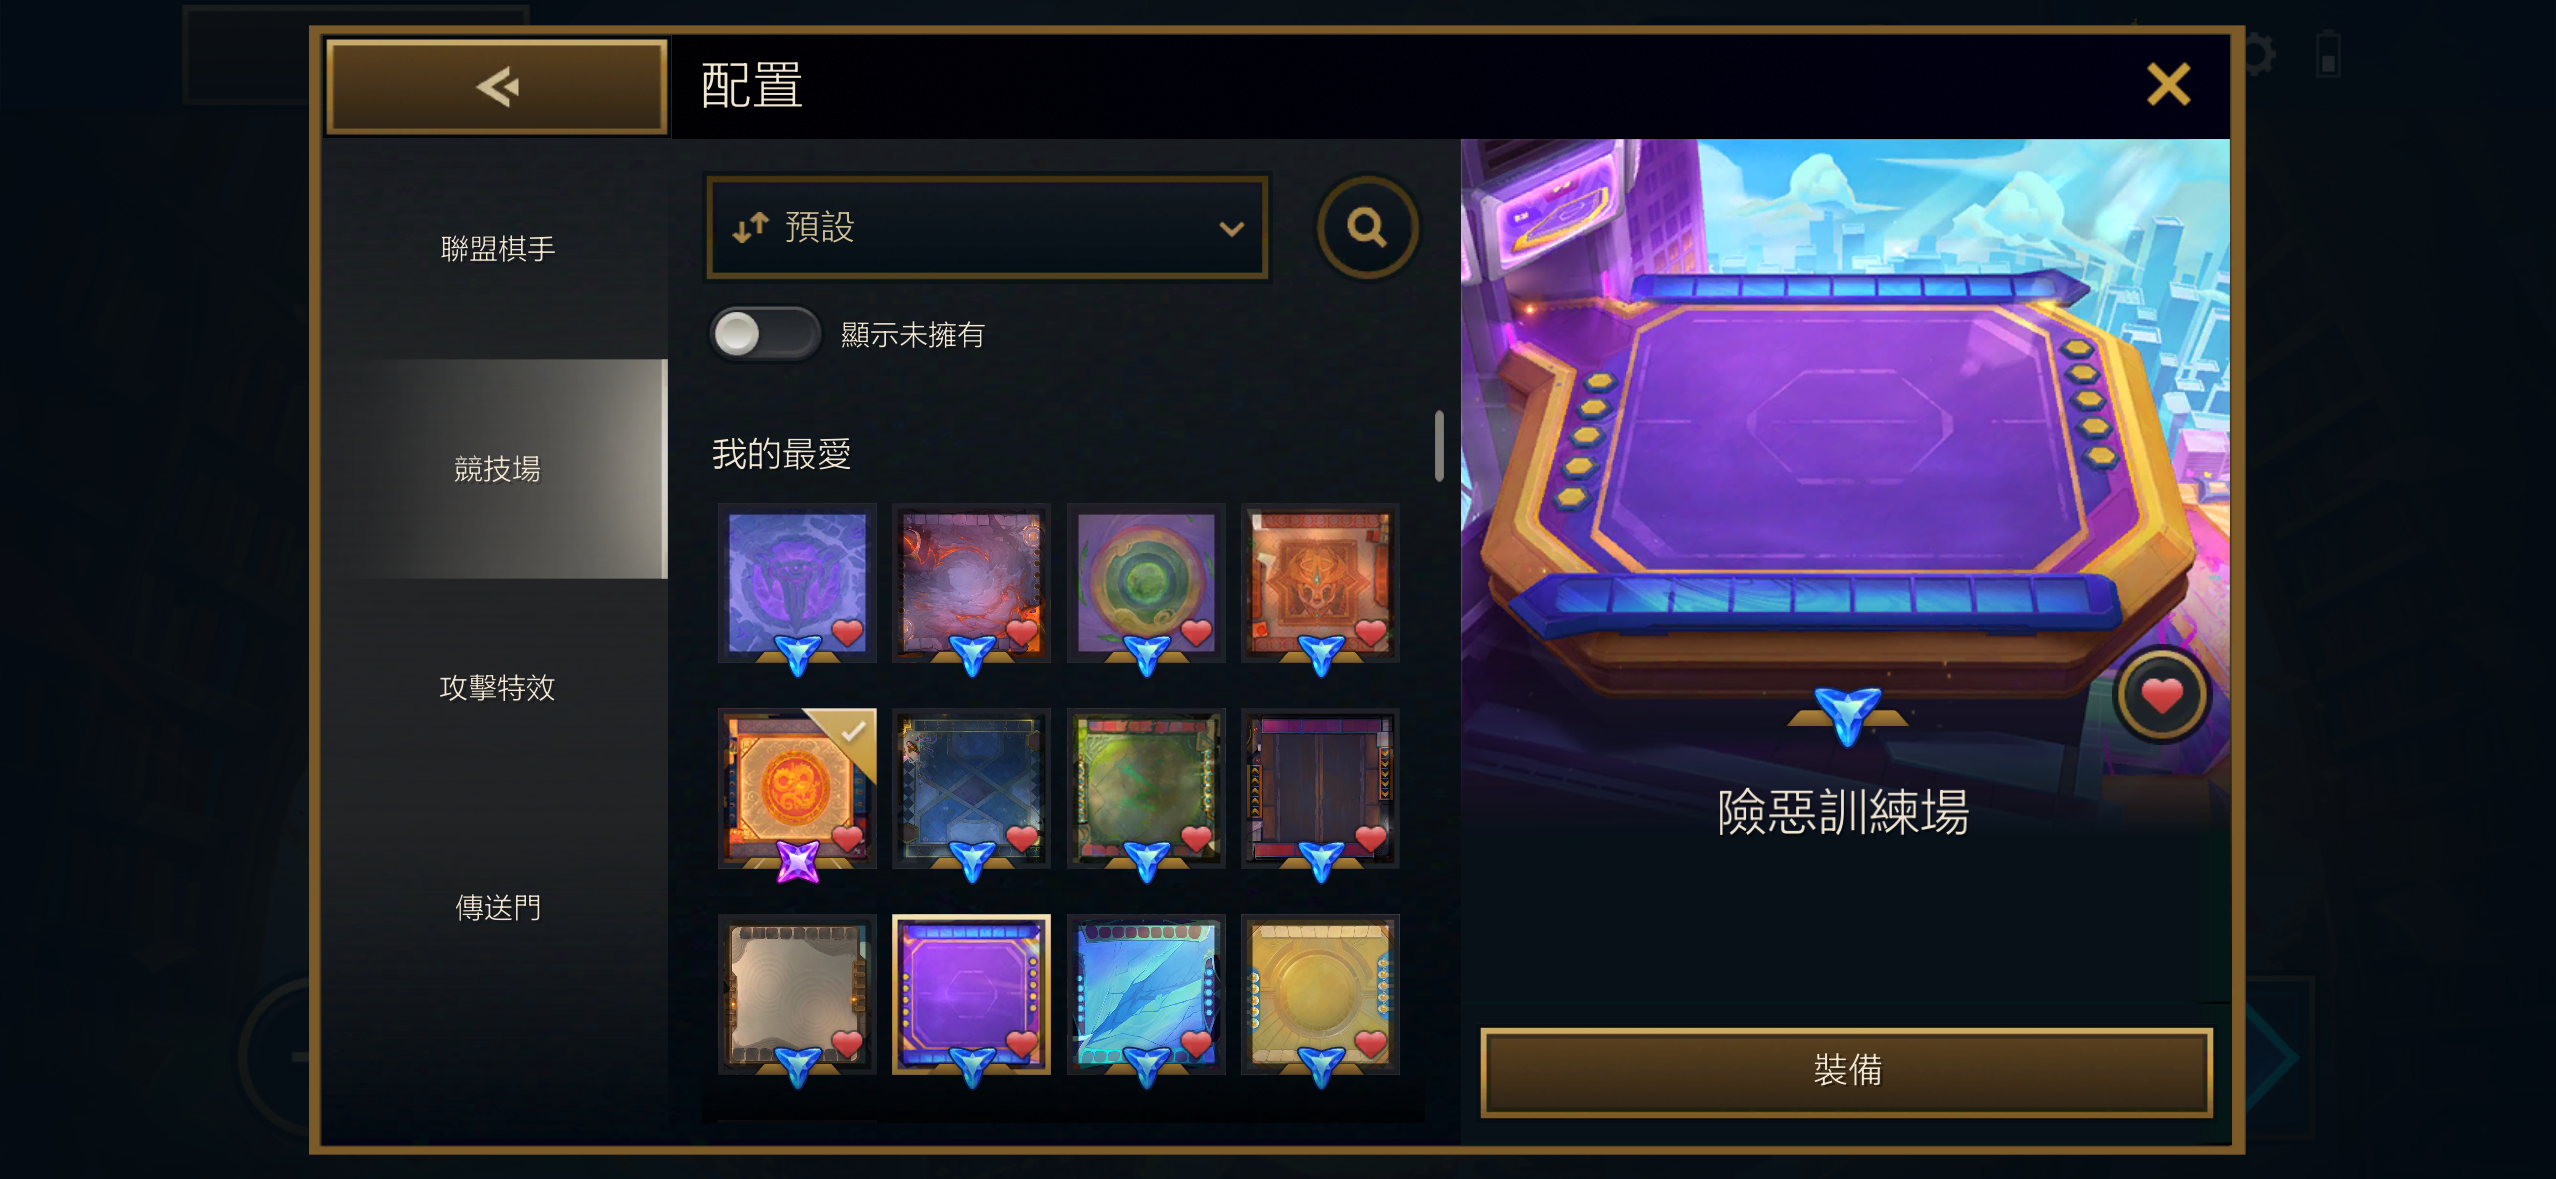Close the 配置 dialog
2556x1179 pixels.
(2168, 85)
